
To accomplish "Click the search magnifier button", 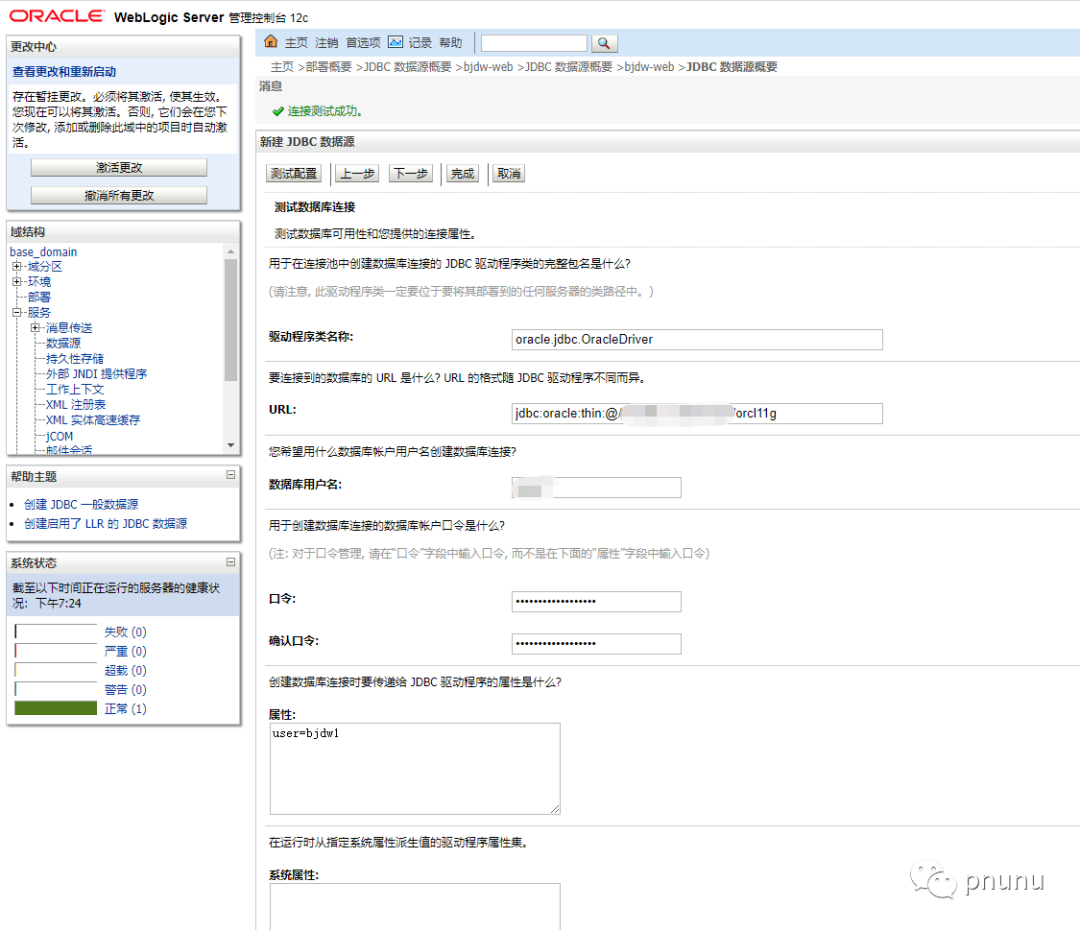I will tap(603, 43).
